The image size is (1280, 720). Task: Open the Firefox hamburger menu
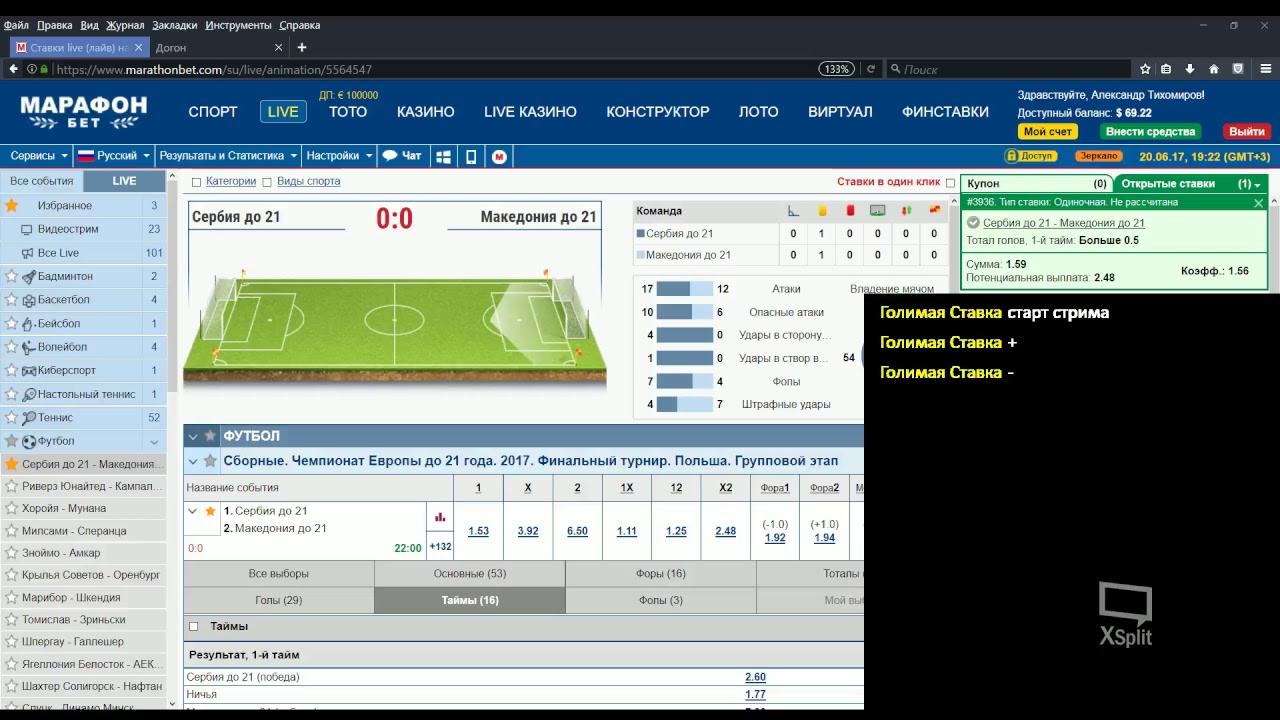coord(1266,69)
